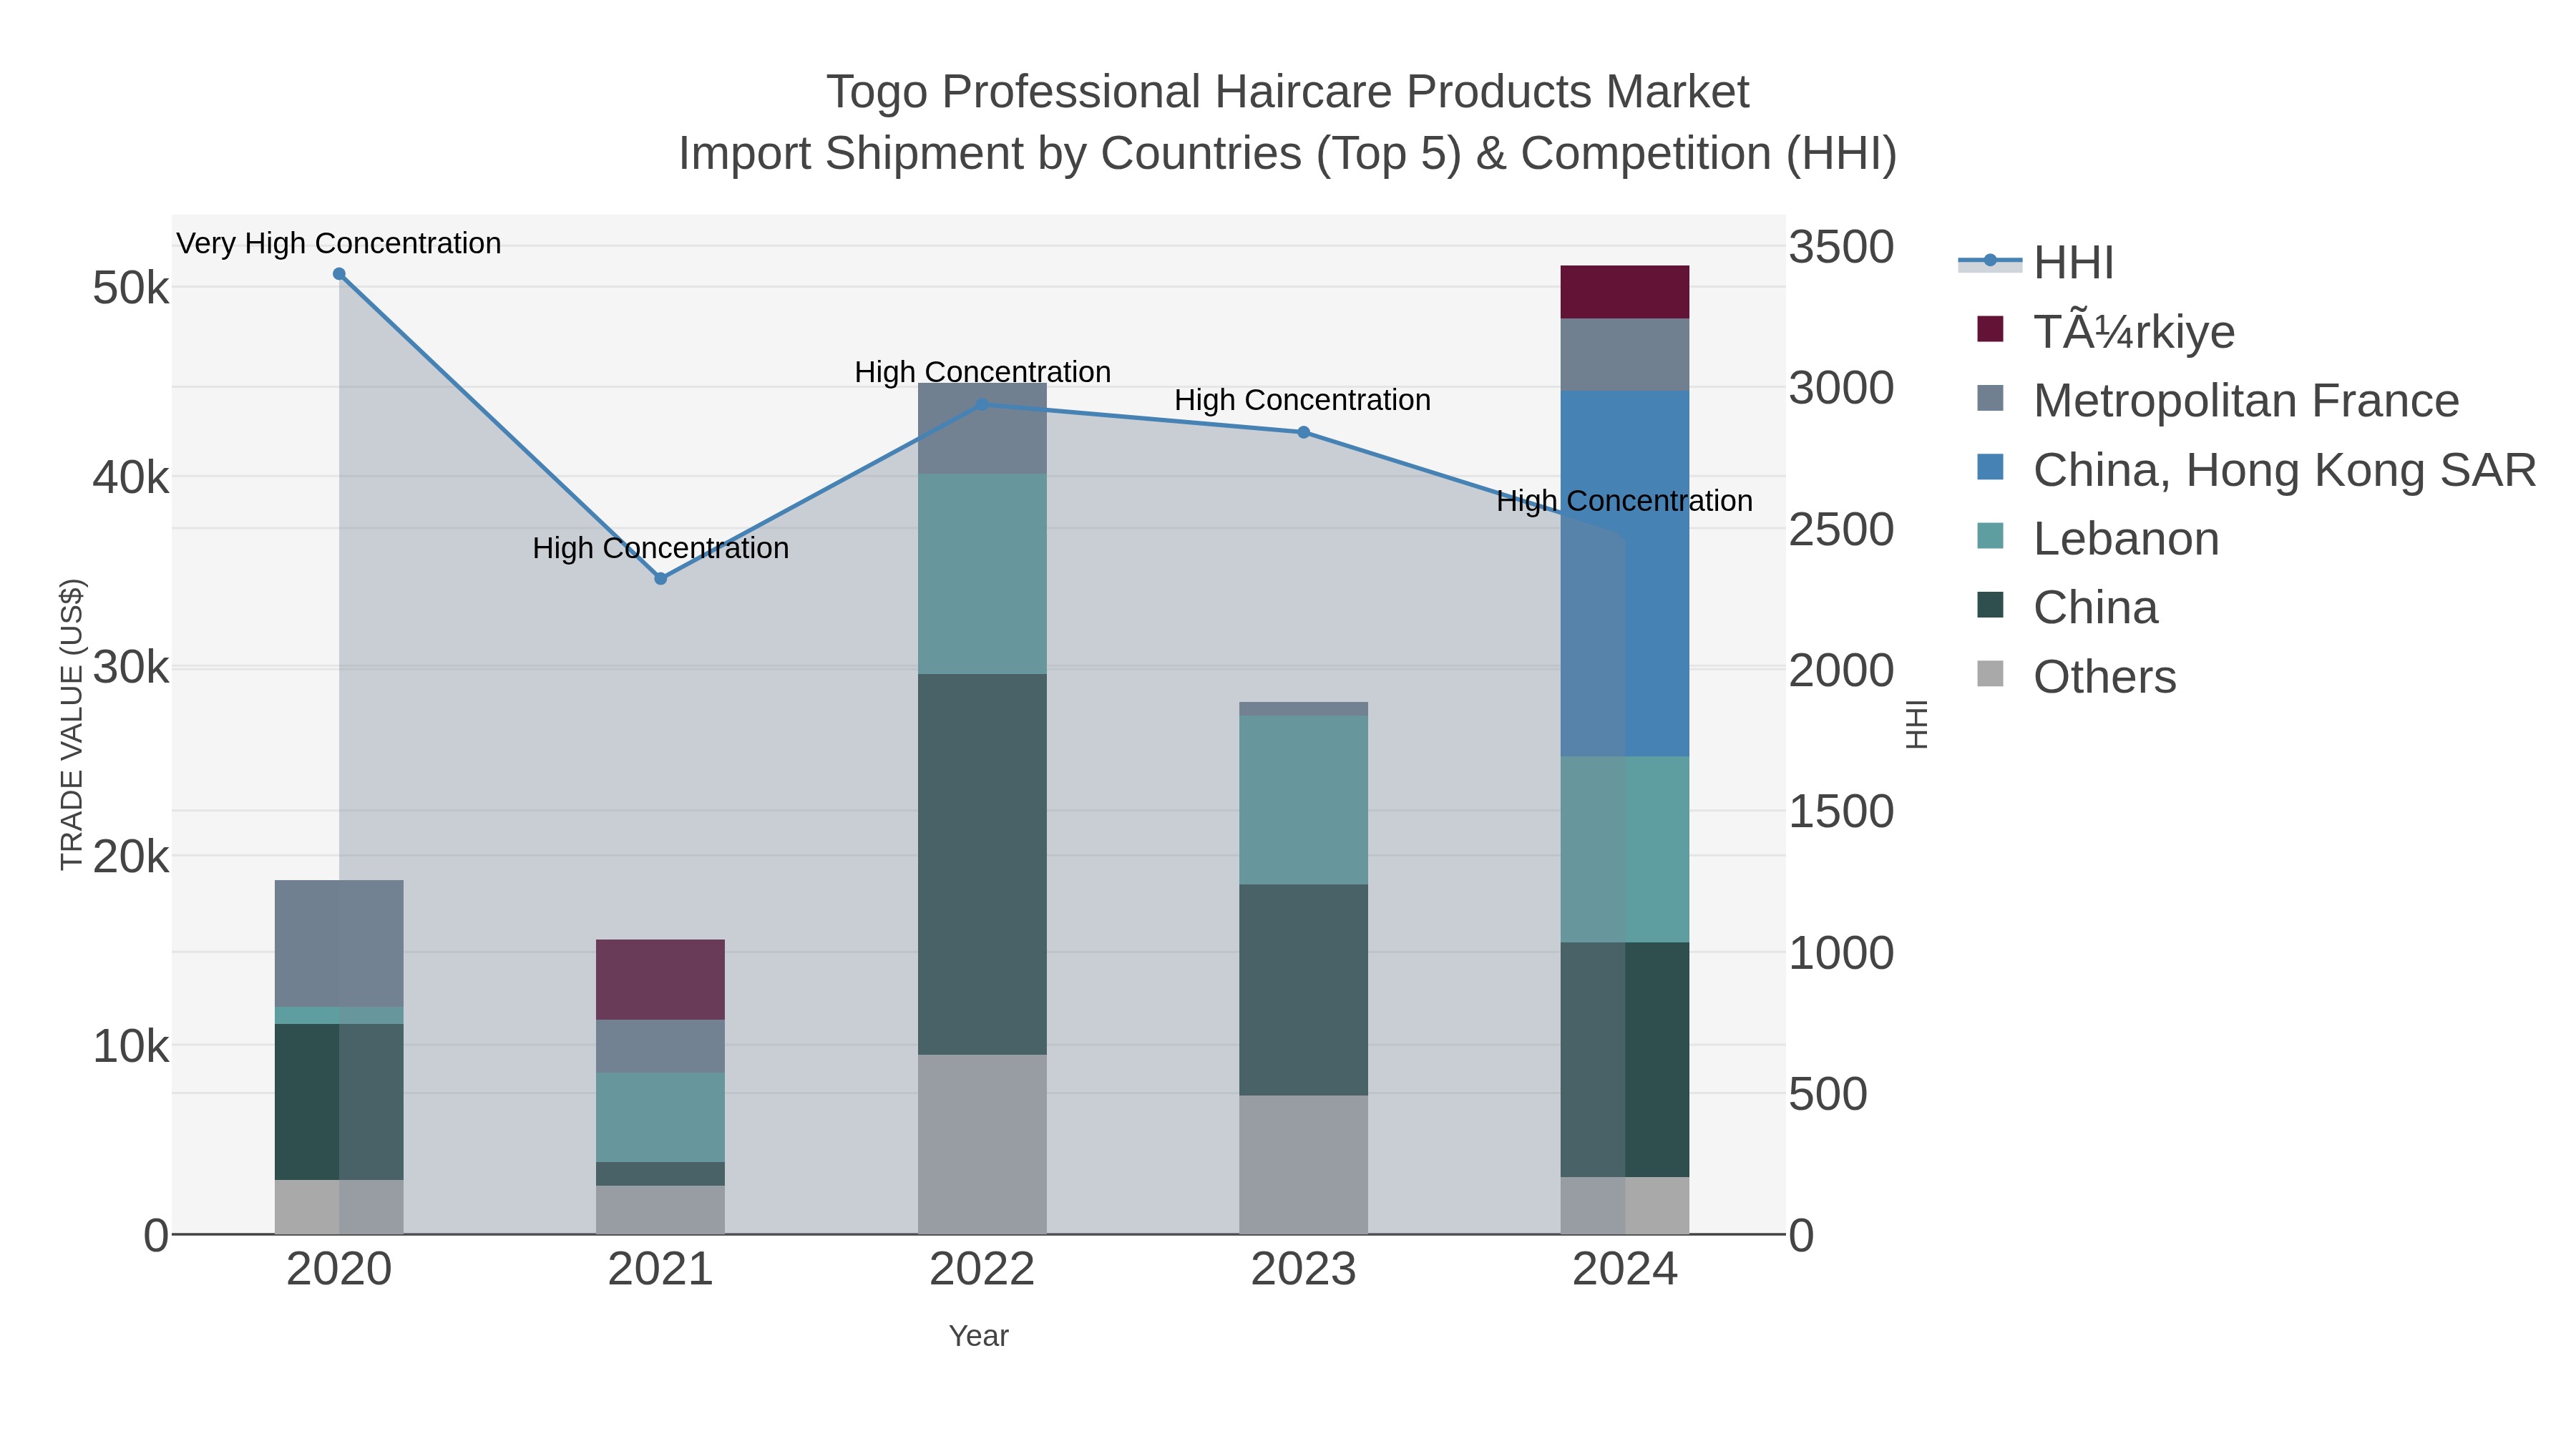Click the 'Very High Concentration' annotation

pos(339,243)
